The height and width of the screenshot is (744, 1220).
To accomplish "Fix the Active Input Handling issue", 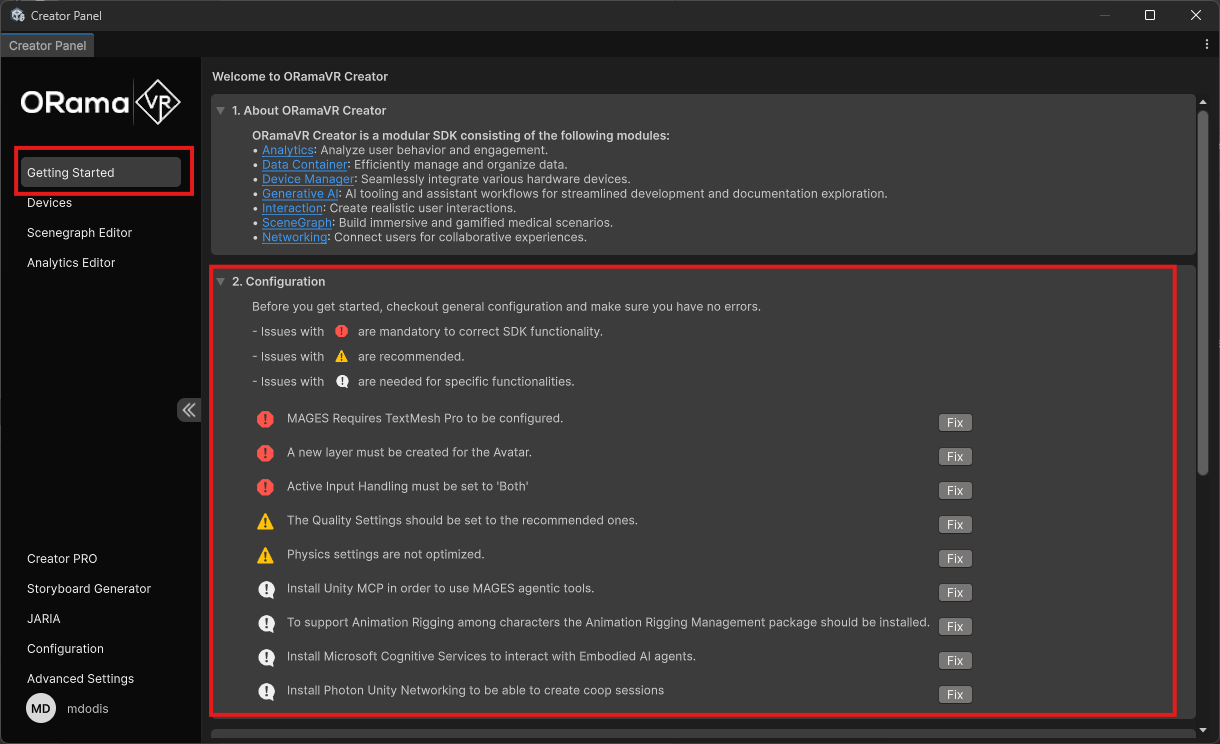I will [955, 491].
